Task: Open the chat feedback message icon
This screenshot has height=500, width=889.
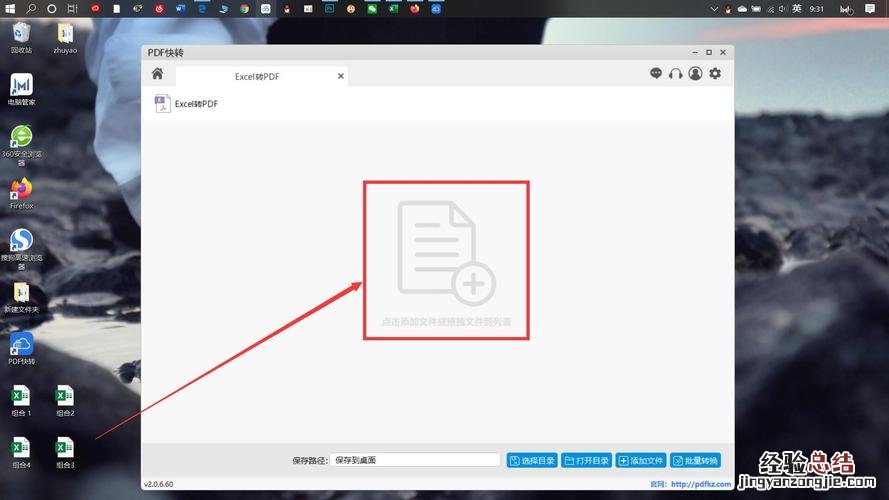Action: click(656, 74)
